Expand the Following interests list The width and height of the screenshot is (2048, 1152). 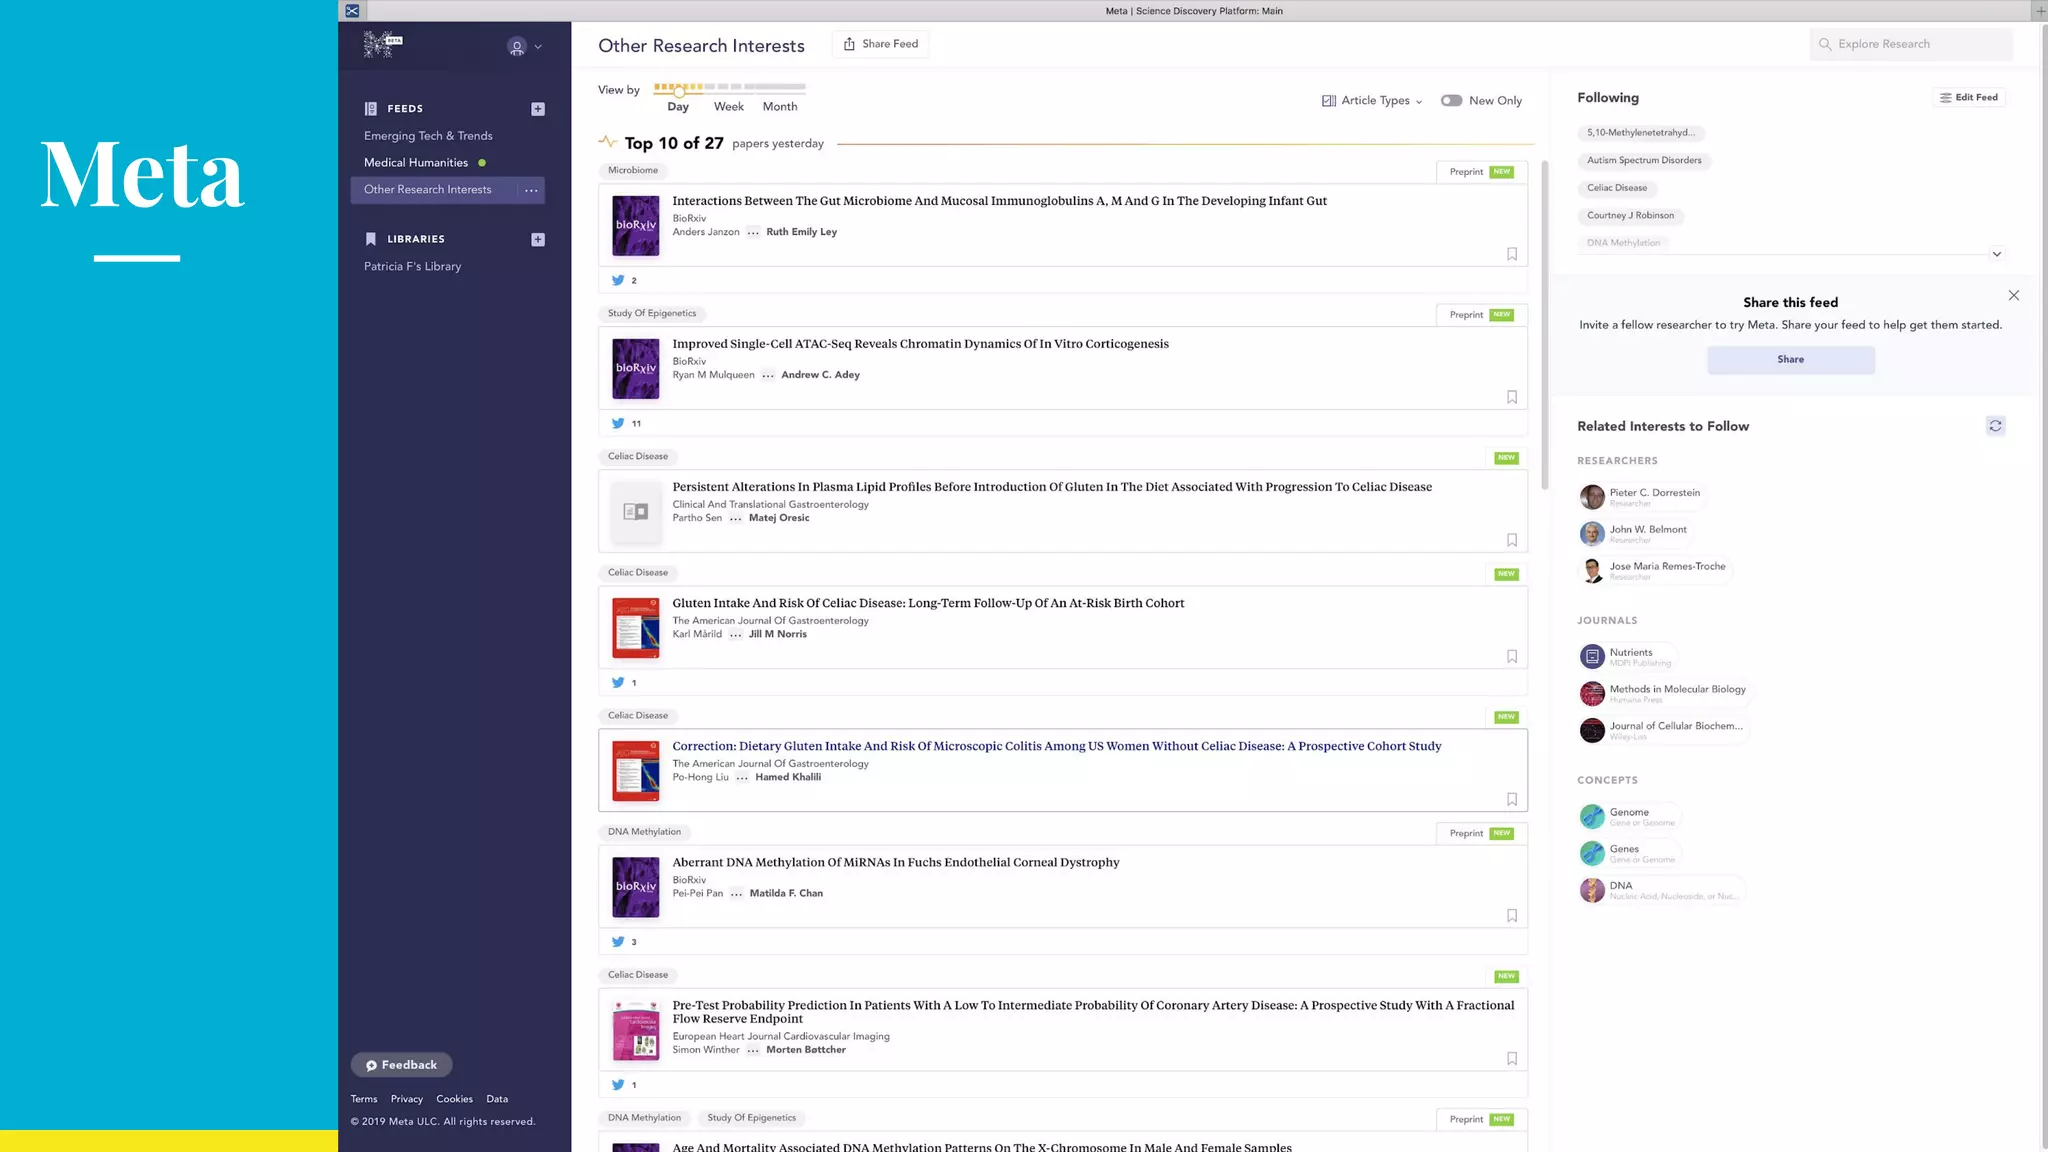(x=1996, y=254)
